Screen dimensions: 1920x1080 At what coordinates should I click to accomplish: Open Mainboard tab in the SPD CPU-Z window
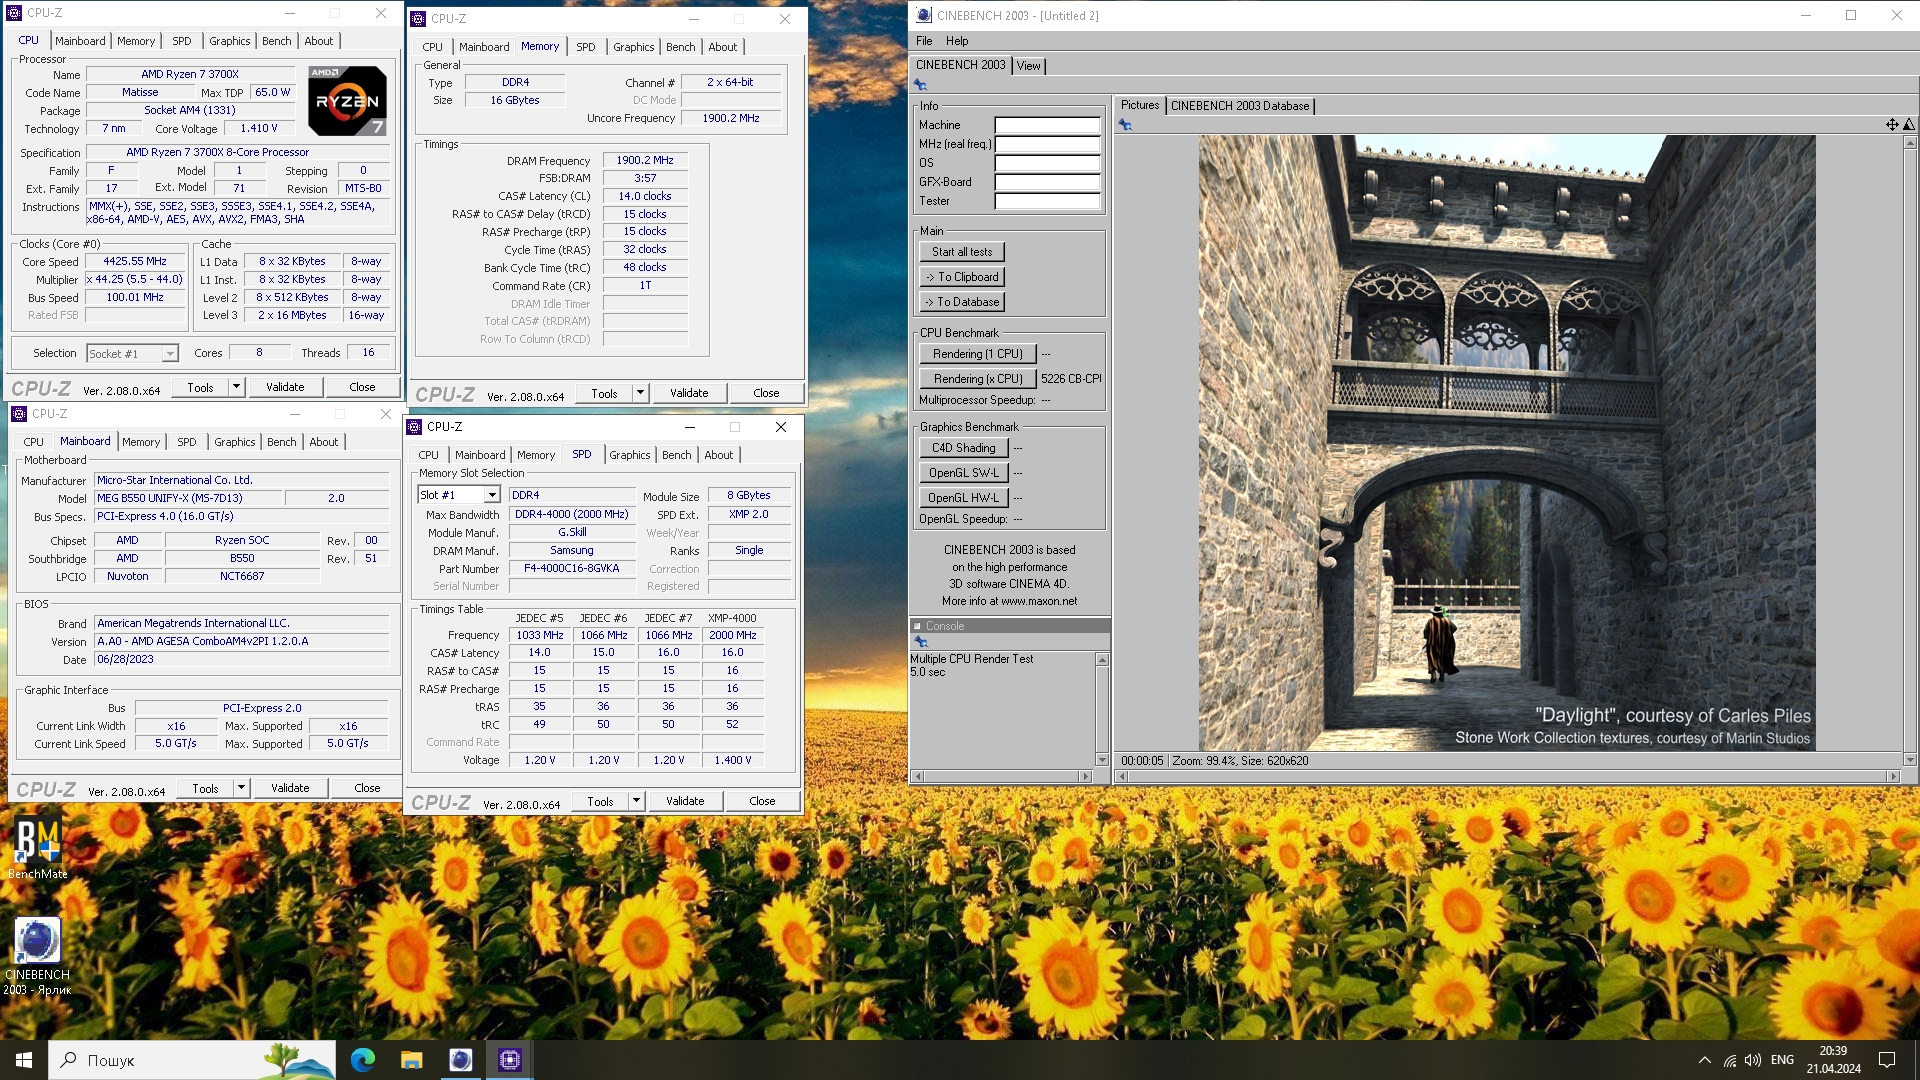click(480, 455)
